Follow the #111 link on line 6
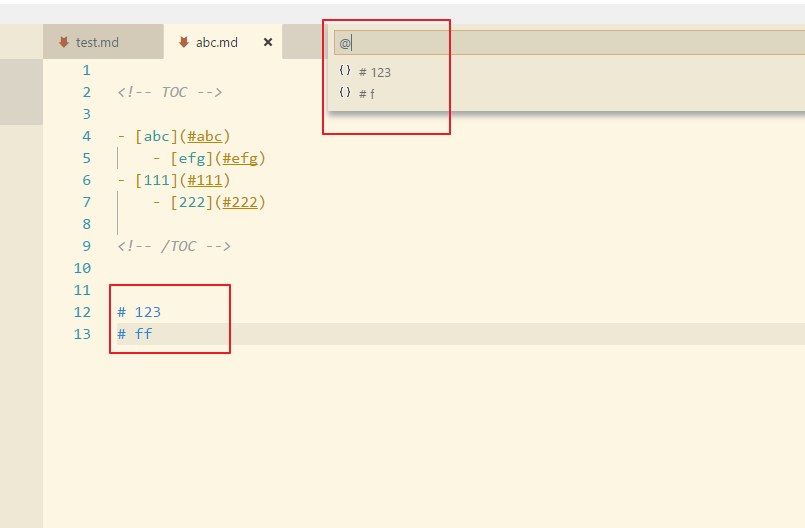Image resolution: width=805 pixels, height=528 pixels. tap(204, 180)
